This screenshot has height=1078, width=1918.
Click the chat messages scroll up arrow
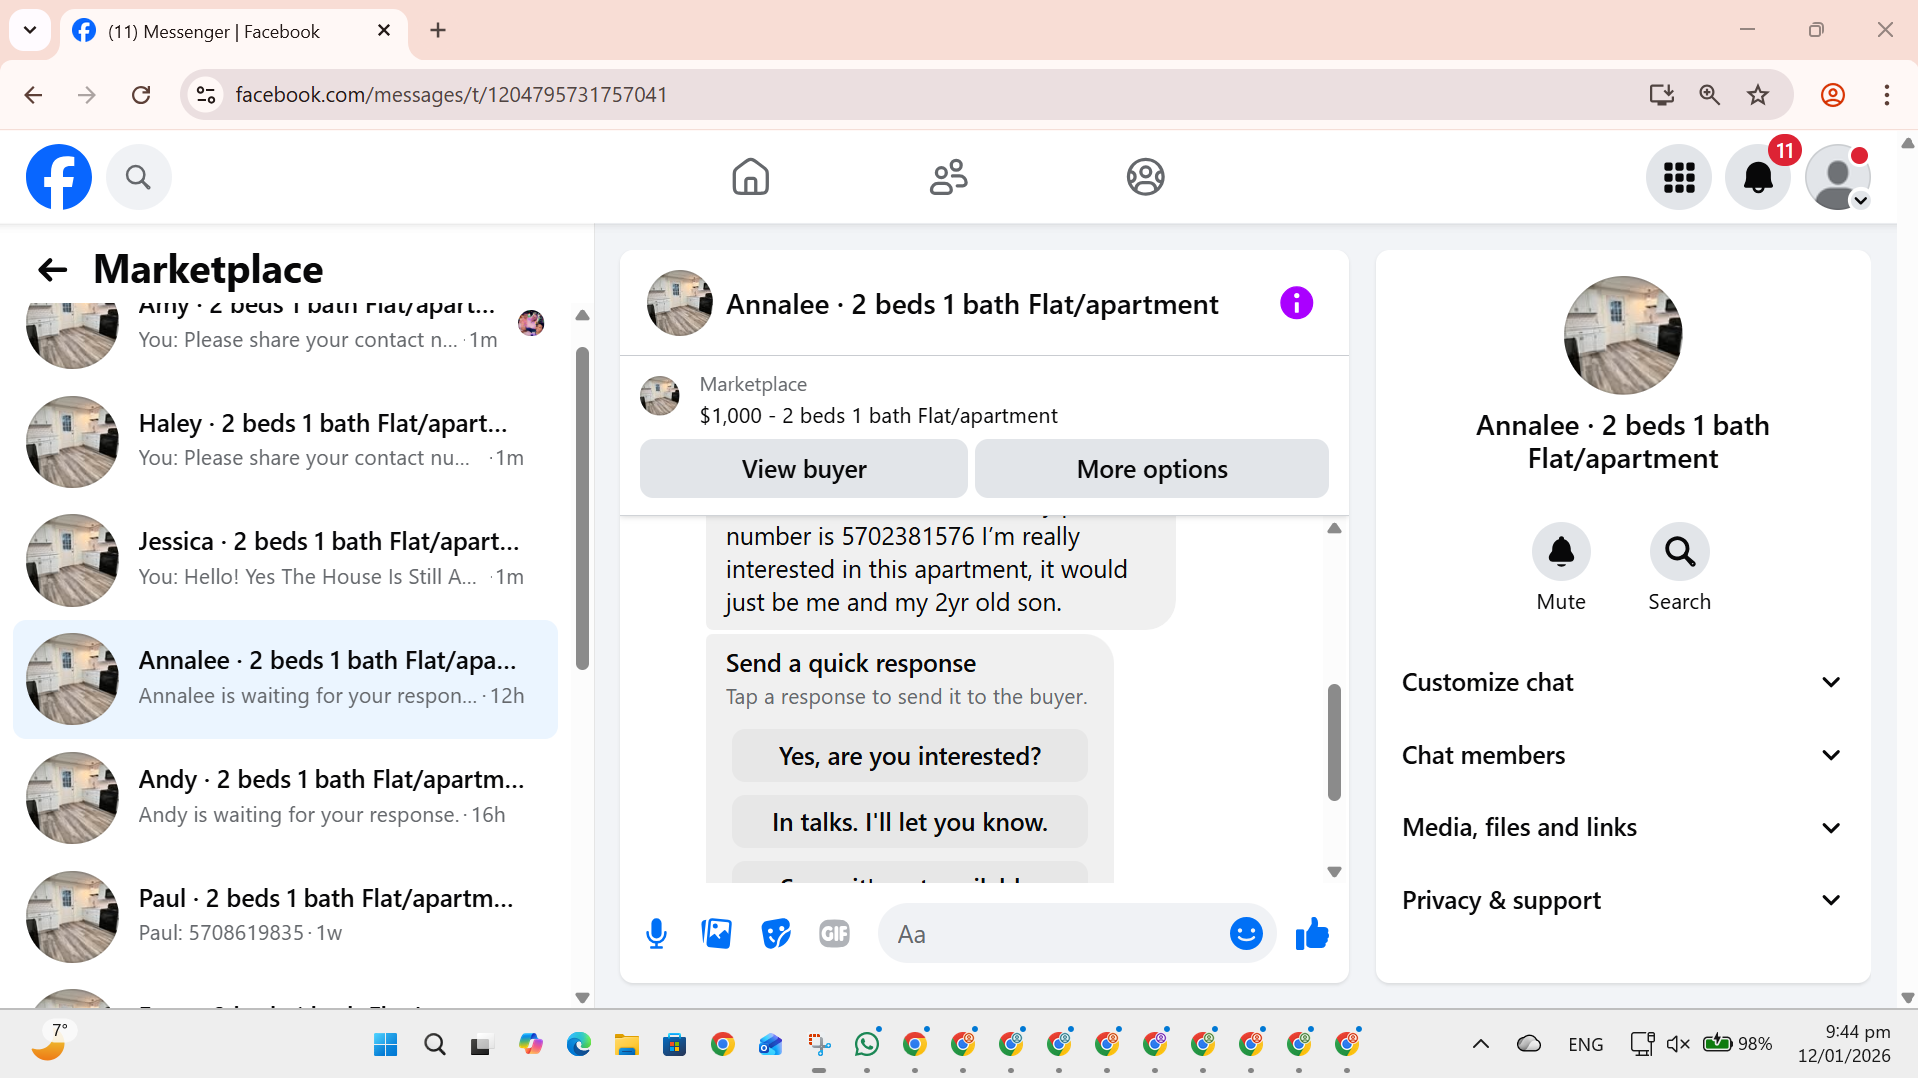(1334, 528)
